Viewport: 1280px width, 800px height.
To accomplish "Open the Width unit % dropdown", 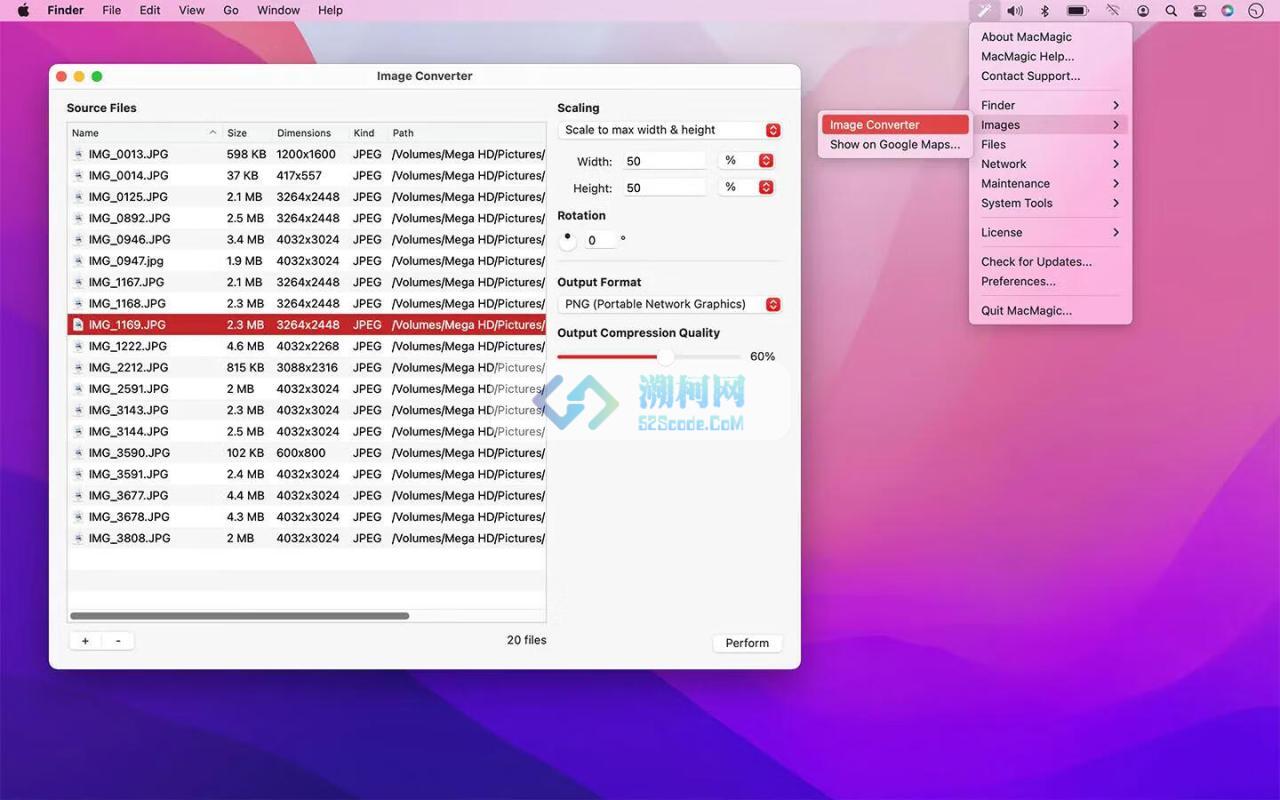I will (747, 160).
